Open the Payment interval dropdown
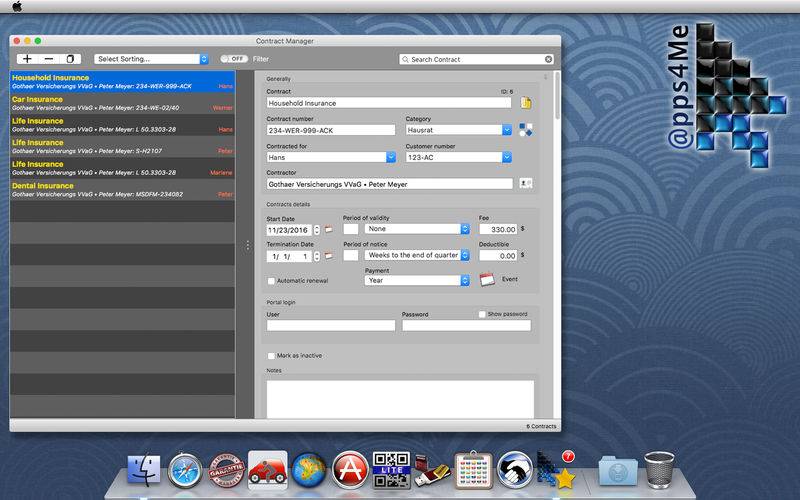 click(417, 280)
